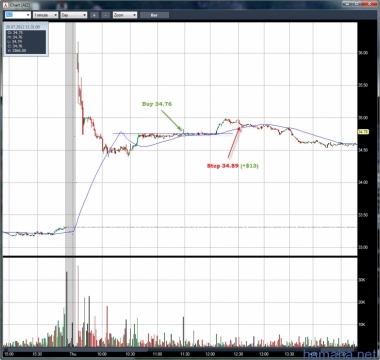Screen dimensions: 380x360
Task: Click the plus zoom-in toolbar button
Action: click(94, 15)
